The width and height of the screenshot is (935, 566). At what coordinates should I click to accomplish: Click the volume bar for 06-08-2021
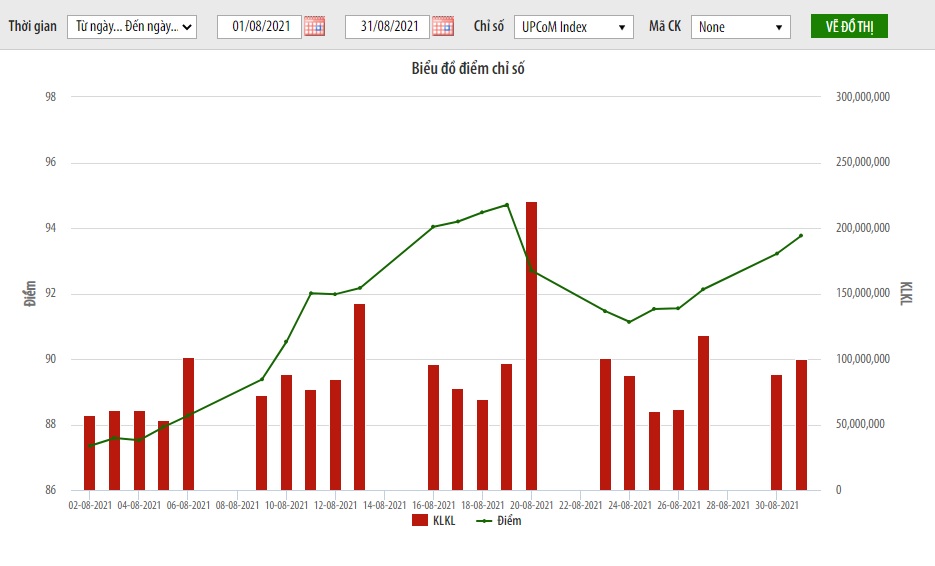[x=188, y=424]
